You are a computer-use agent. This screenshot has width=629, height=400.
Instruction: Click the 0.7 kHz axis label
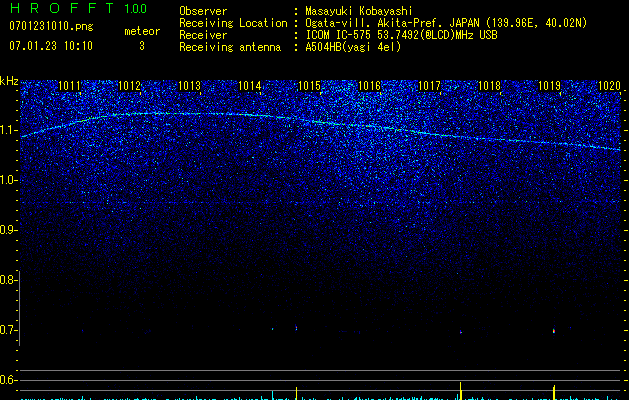click(9, 330)
